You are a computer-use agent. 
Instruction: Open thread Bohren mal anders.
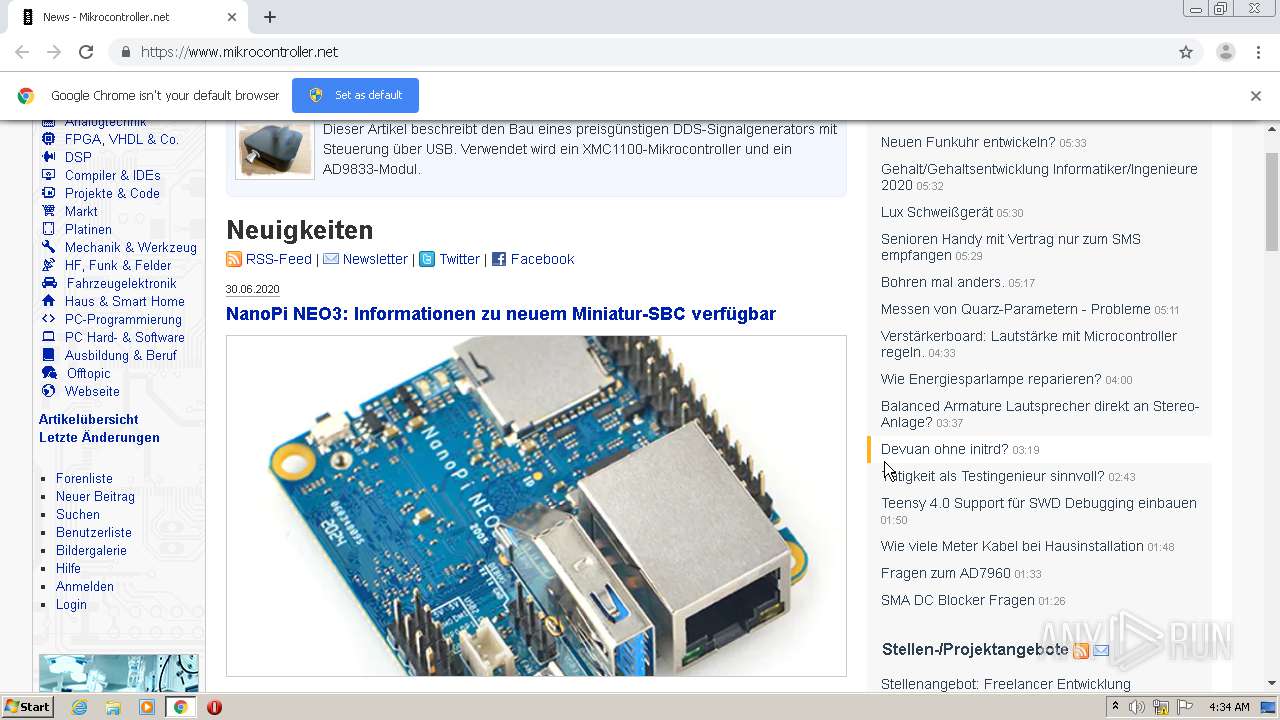(x=942, y=282)
